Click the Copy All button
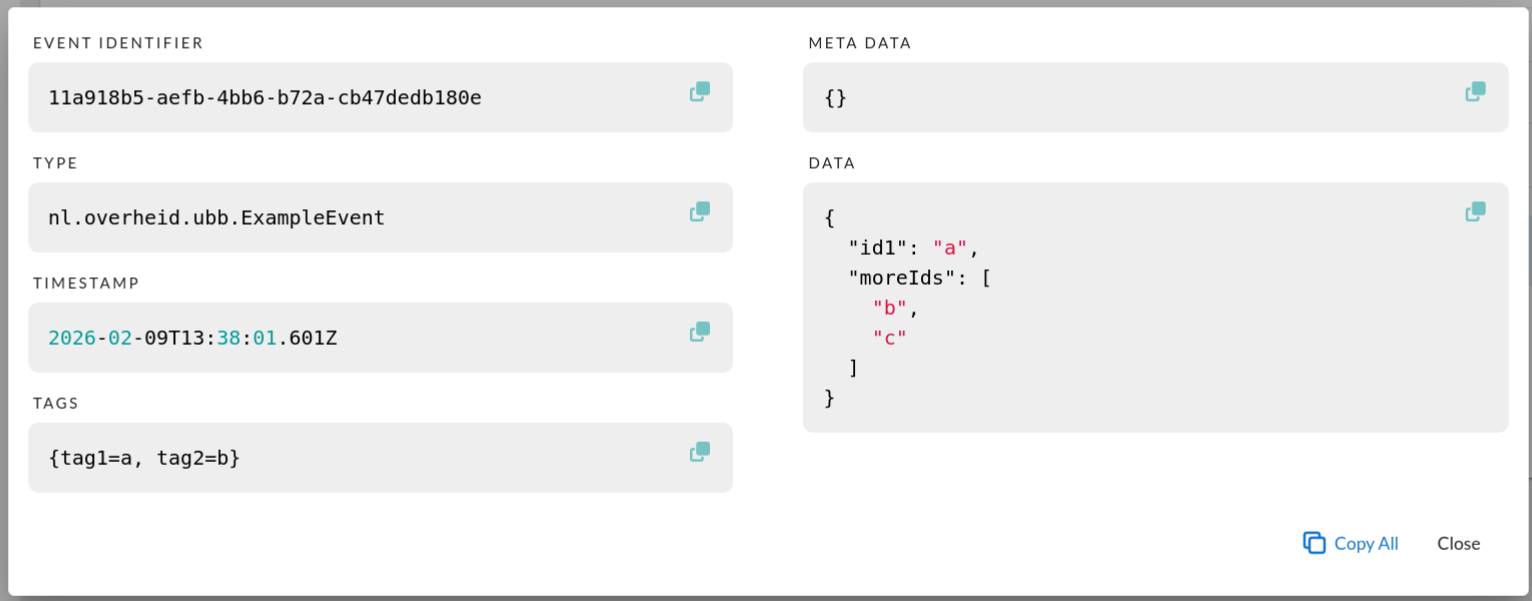 point(1351,543)
